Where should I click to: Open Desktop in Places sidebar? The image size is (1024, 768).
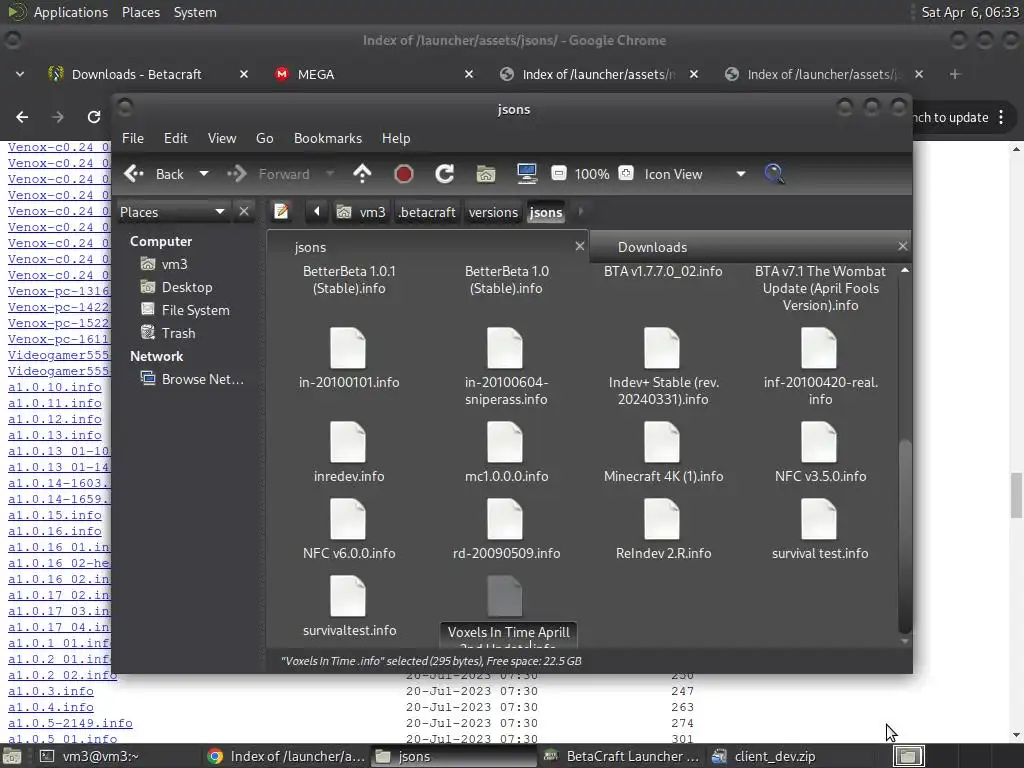point(187,287)
